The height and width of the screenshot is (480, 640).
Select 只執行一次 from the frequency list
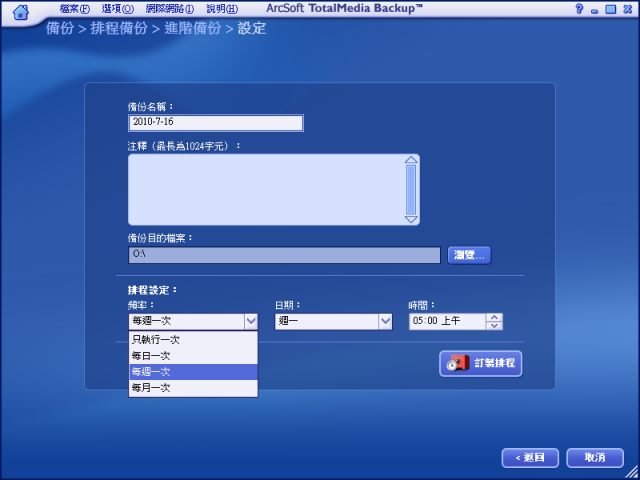coord(193,340)
